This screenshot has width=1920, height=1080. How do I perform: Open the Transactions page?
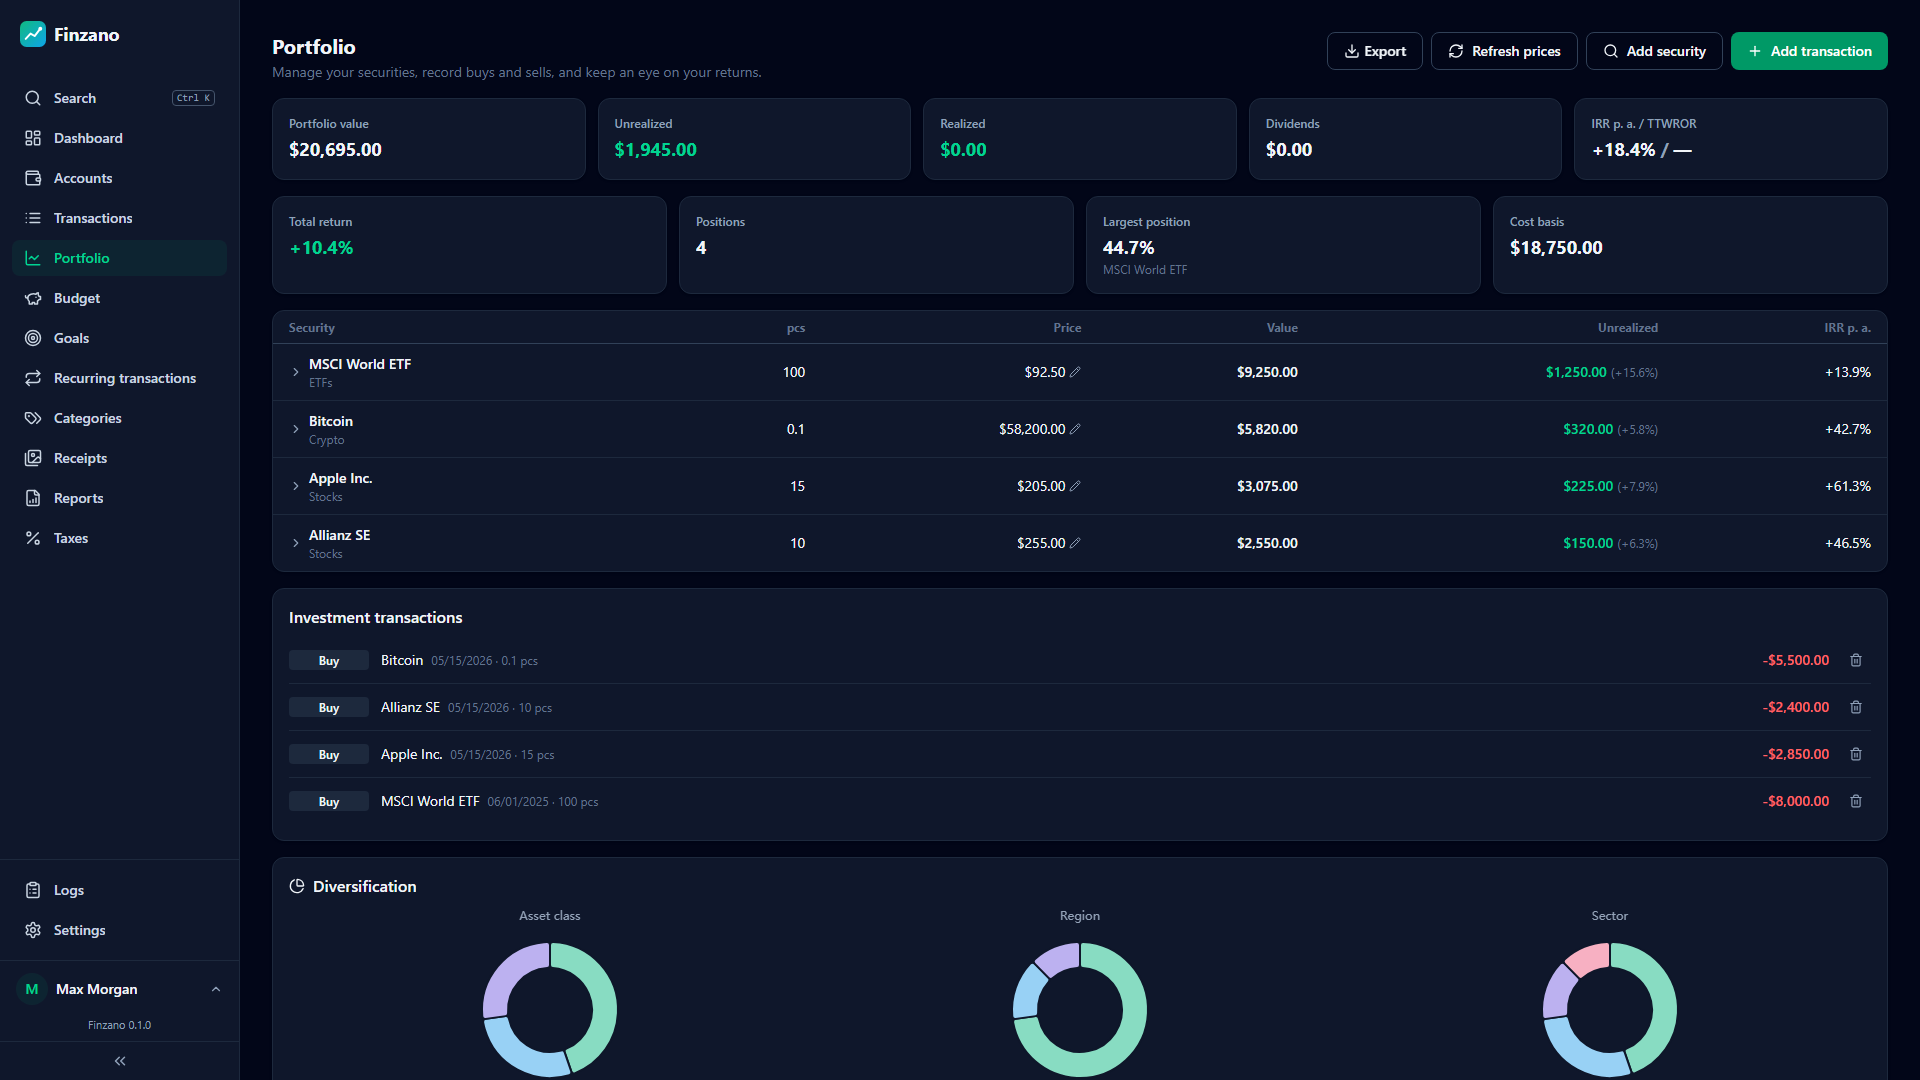[119, 218]
